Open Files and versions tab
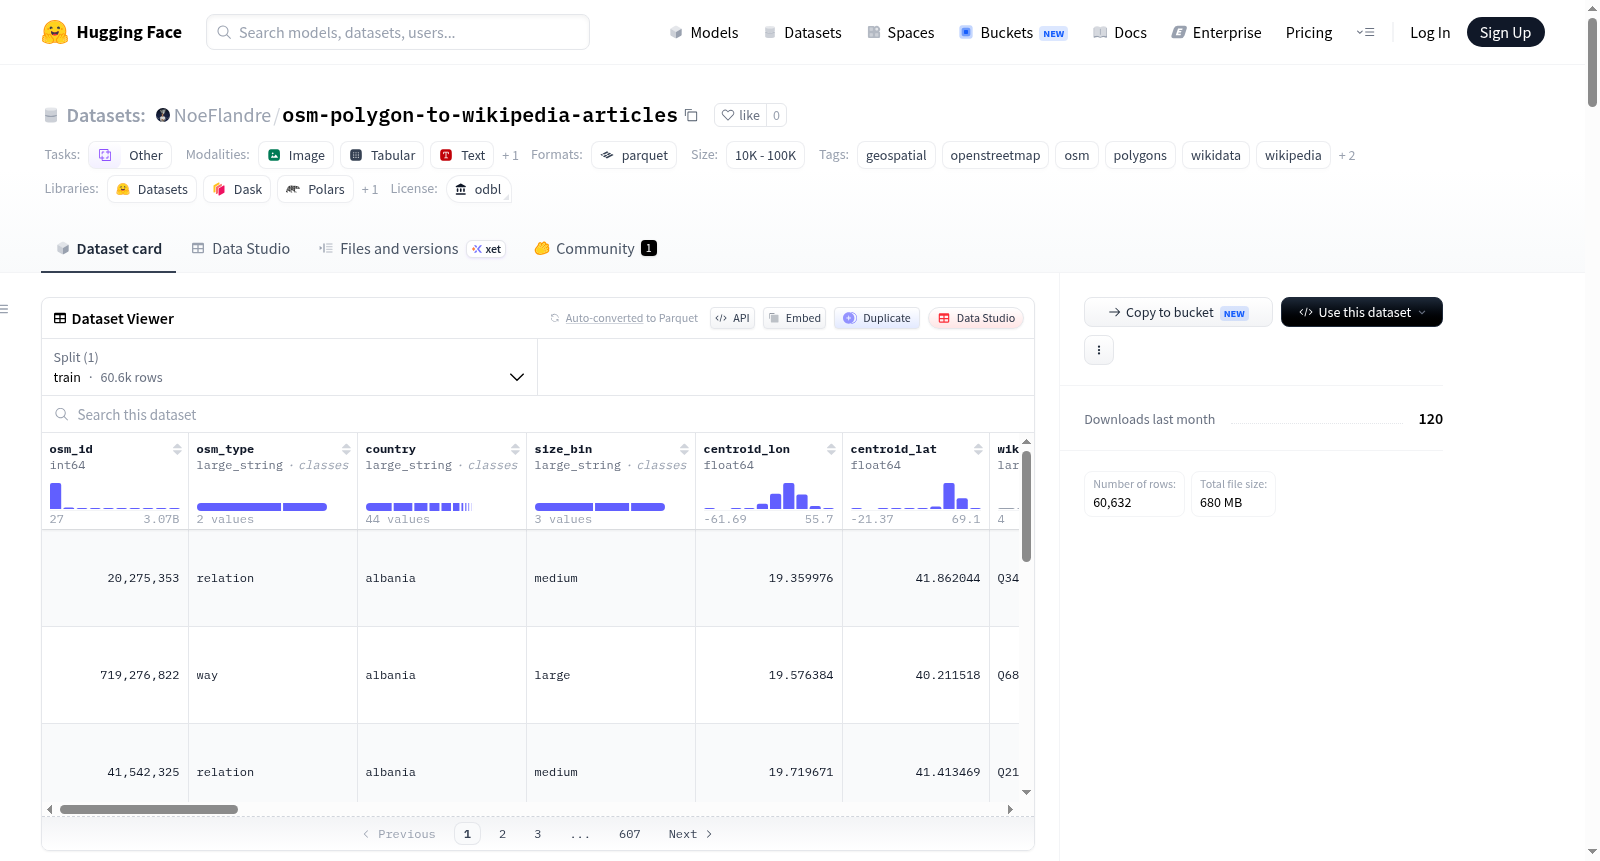Viewport: 1600px width, 861px height. coord(411,249)
